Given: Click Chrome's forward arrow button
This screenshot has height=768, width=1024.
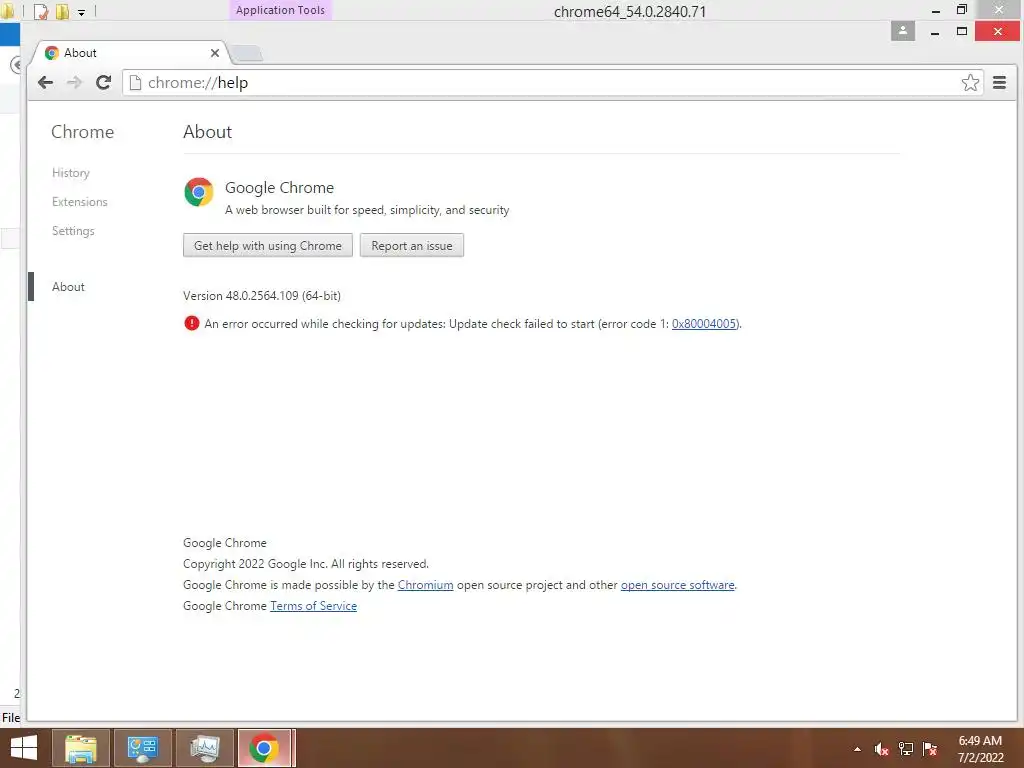Looking at the screenshot, I should (74, 82).
